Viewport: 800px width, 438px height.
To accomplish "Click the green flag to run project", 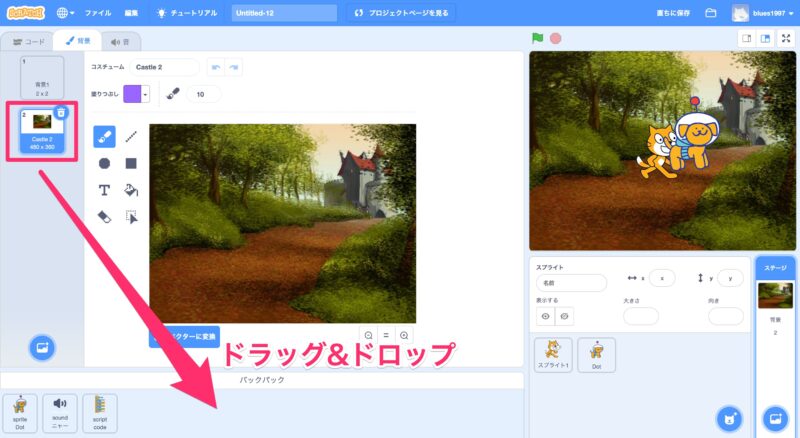I will click(538, 38).
